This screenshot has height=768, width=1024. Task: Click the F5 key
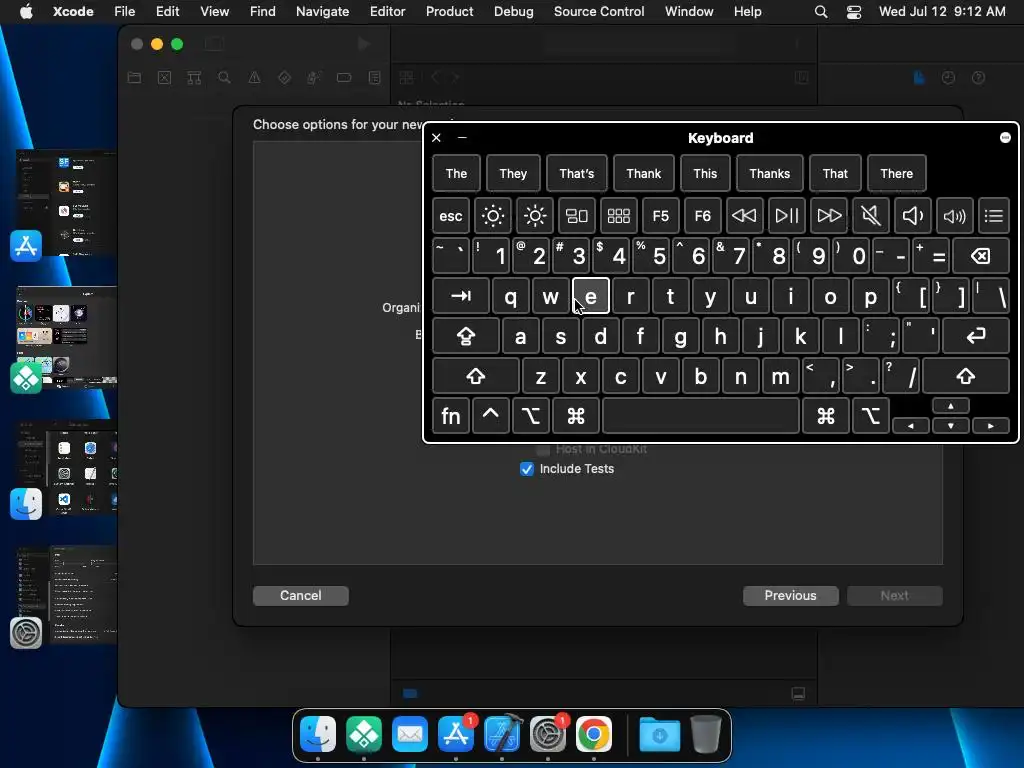click(660, 216)
